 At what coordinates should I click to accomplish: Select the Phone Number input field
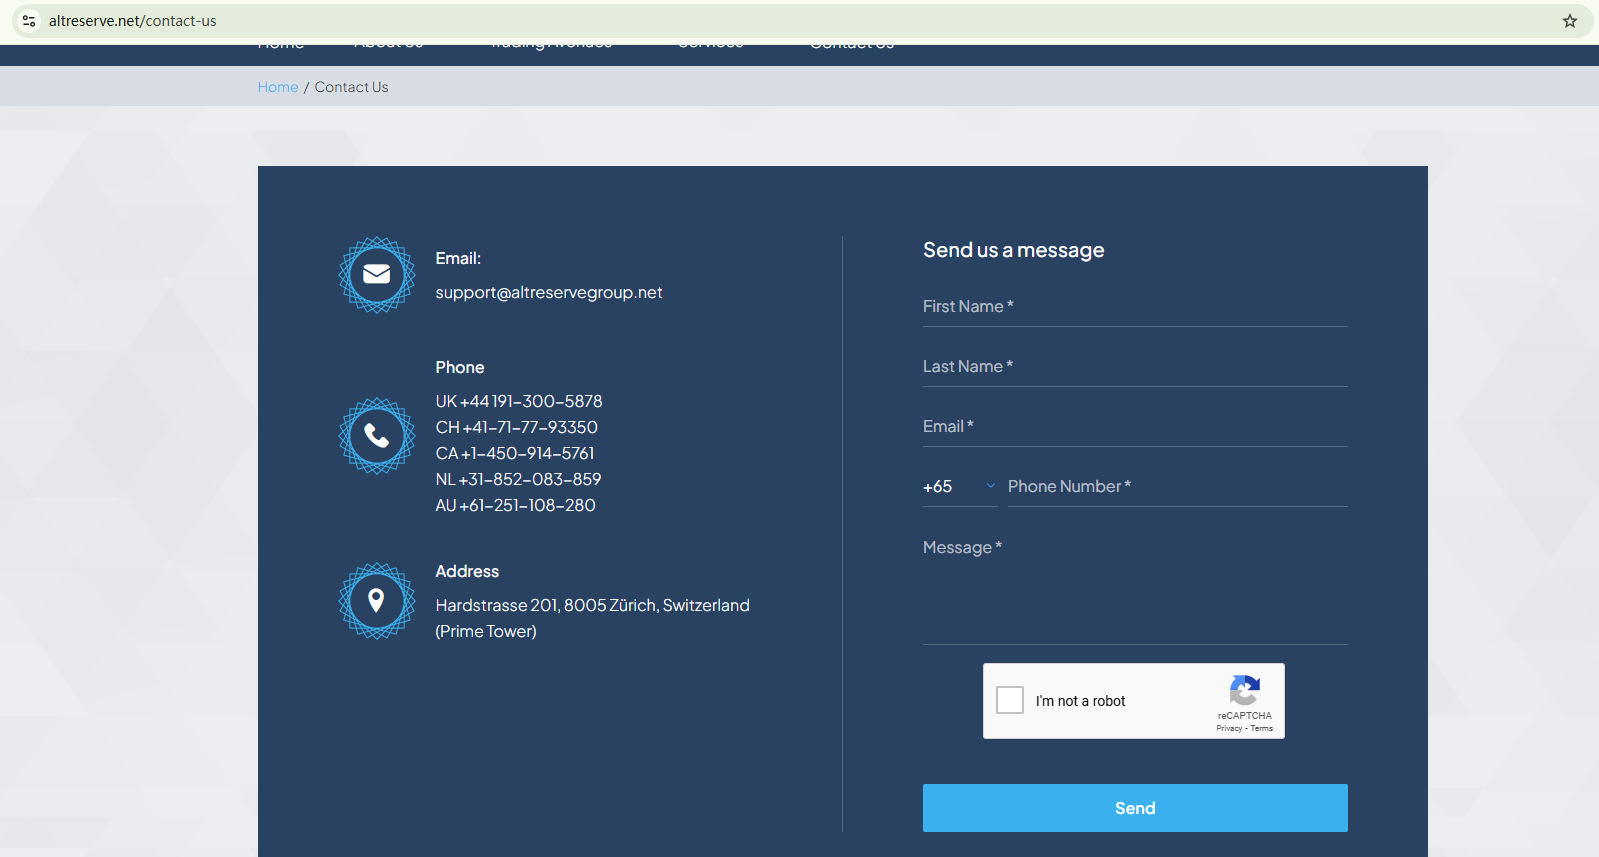(1176, 487)
